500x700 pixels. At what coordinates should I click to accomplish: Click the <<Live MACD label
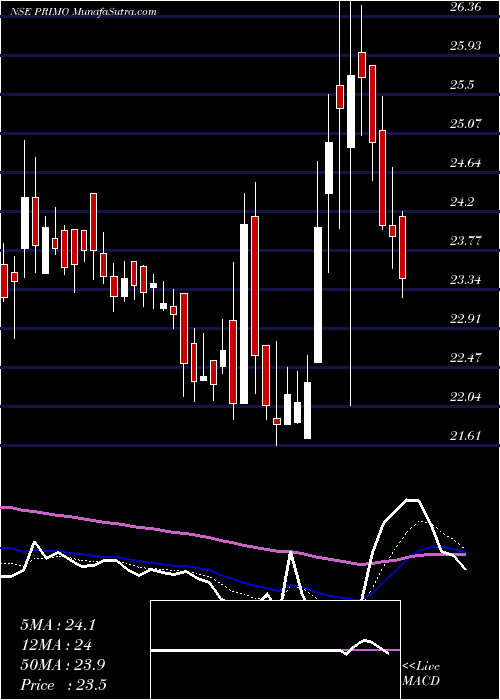pyautogui.click(x=421, y=674)
